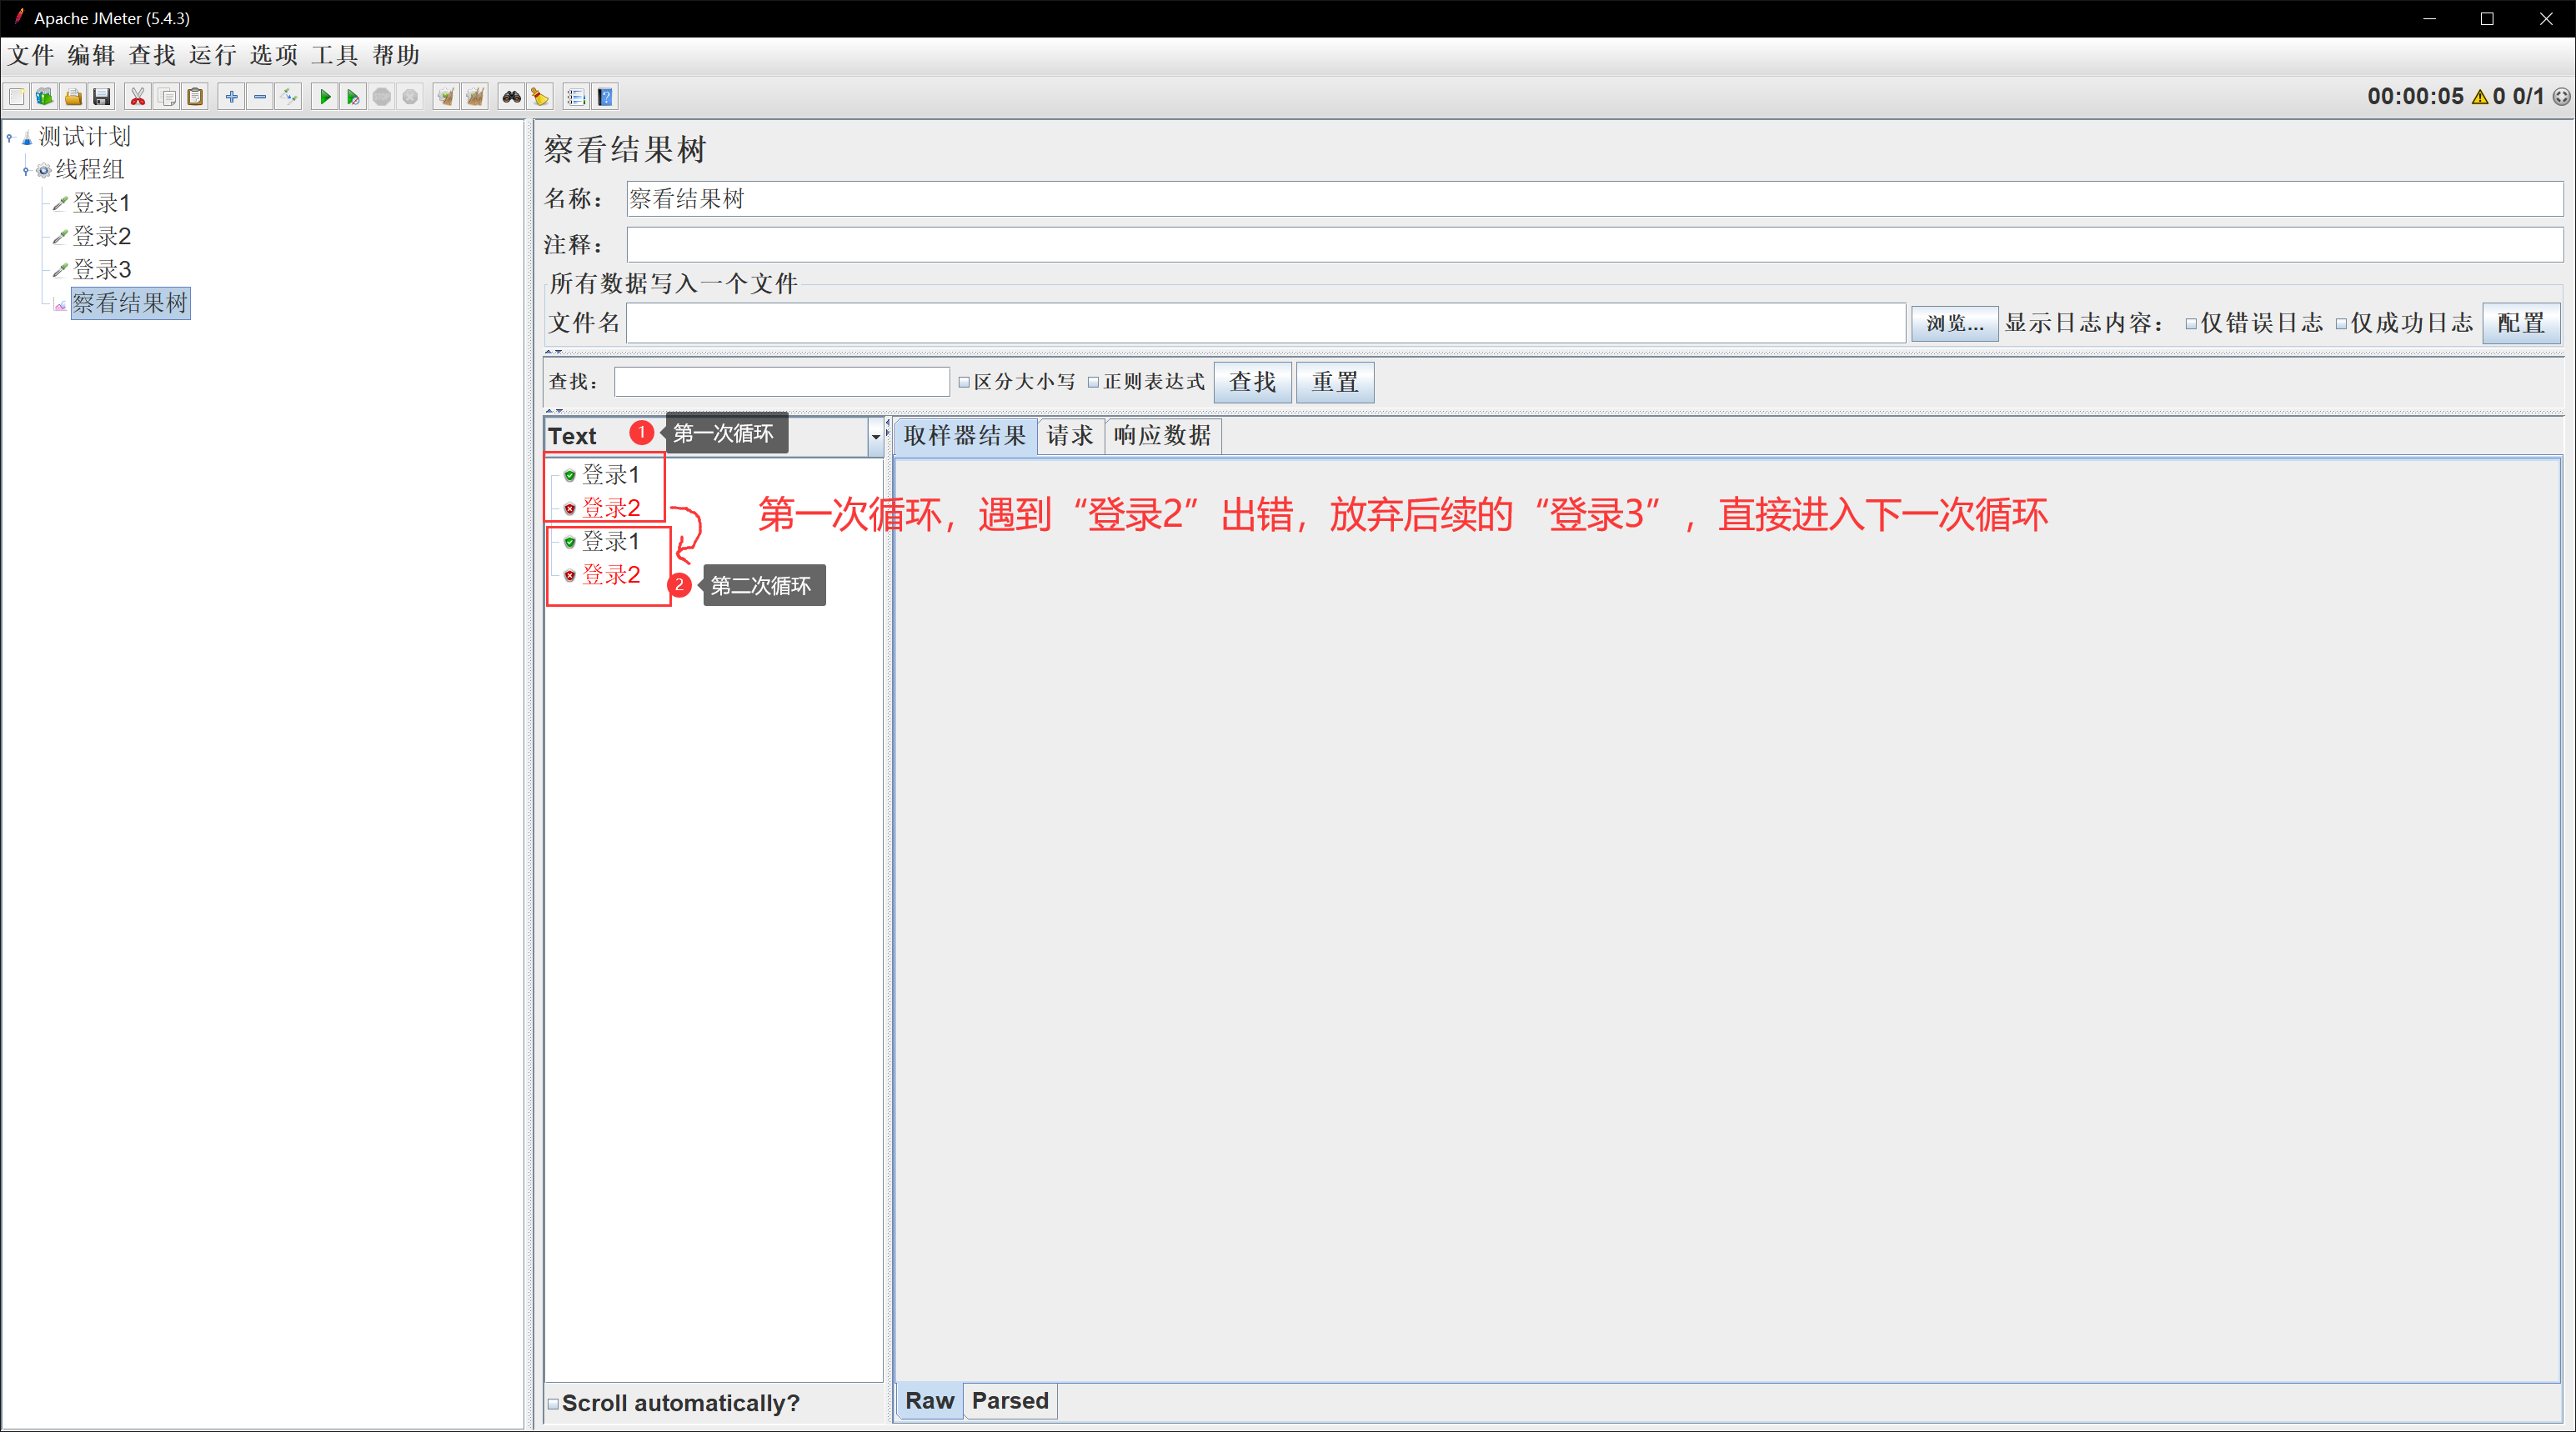Screen dimensions: 2576x1432
Task: Check the 区分大小写 option
Action: click(x=964, y=382)
